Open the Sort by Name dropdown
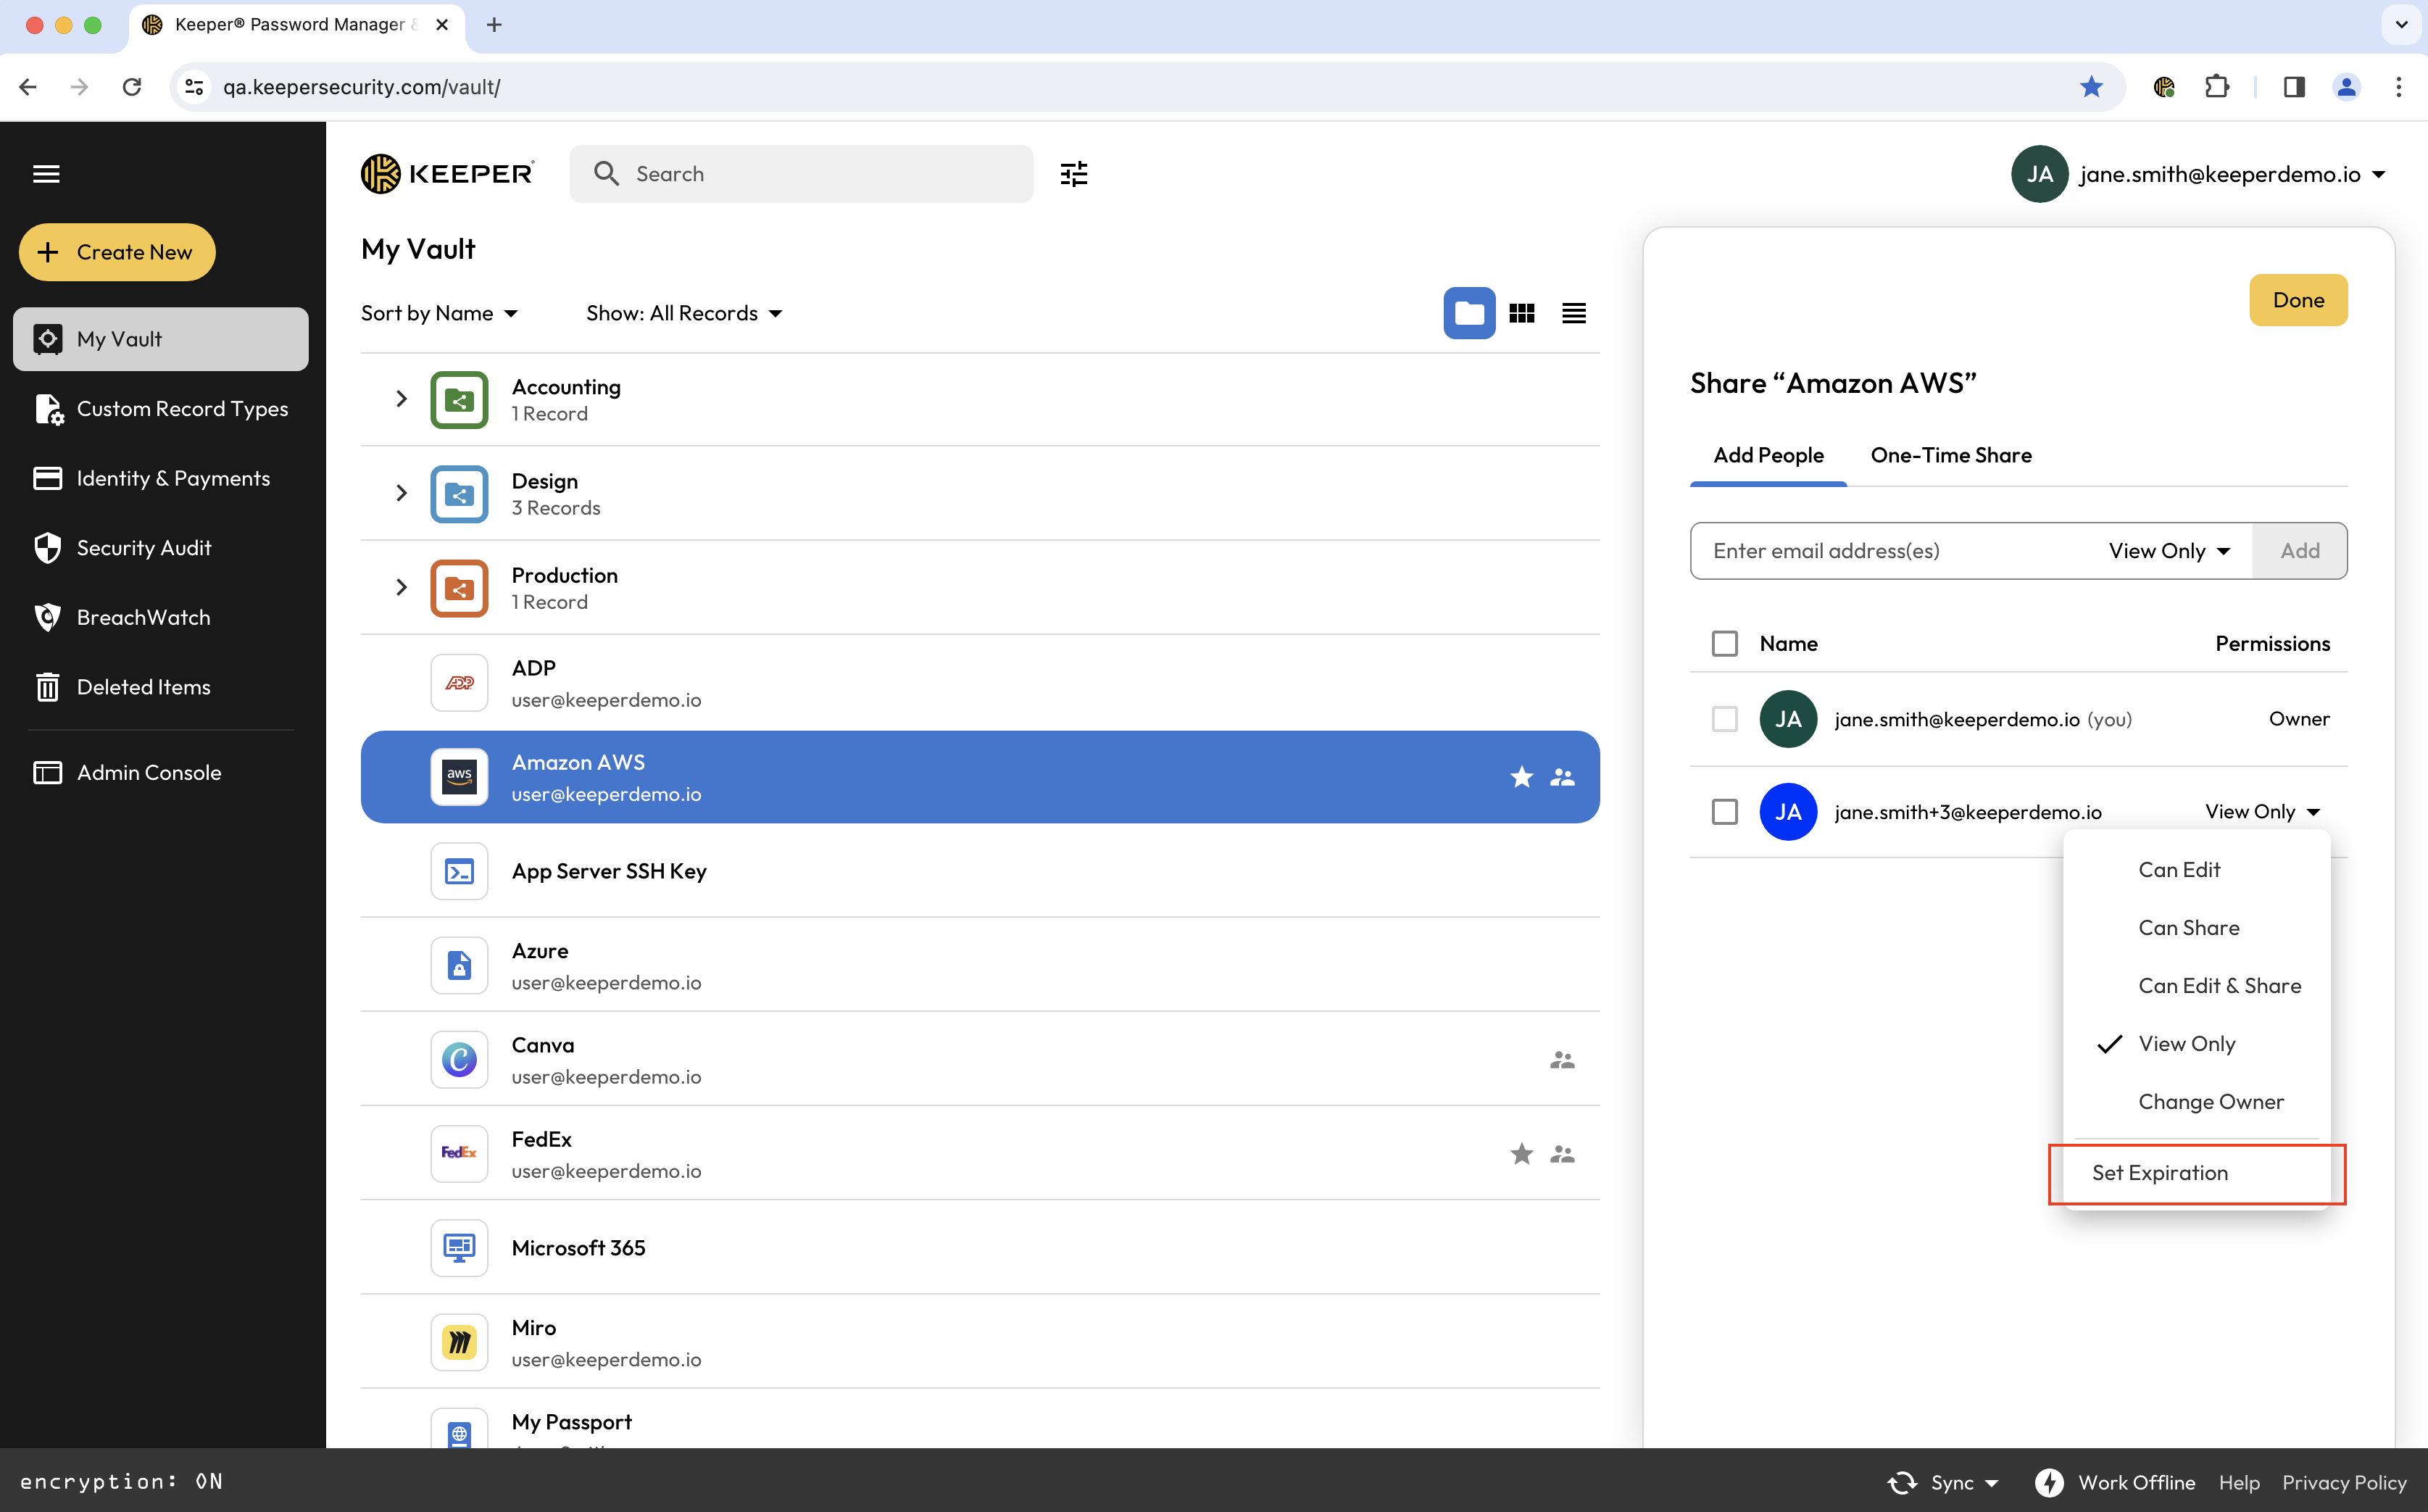 coord(439,314)
